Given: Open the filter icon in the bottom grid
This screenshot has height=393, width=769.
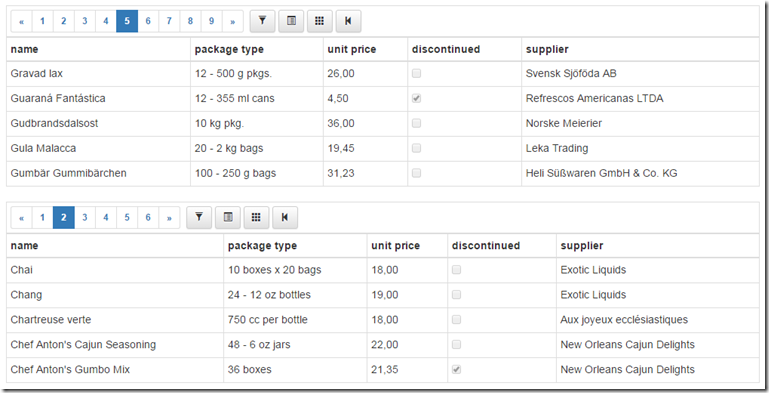Looking at the screenshot, I should click(x=199, y=217).
